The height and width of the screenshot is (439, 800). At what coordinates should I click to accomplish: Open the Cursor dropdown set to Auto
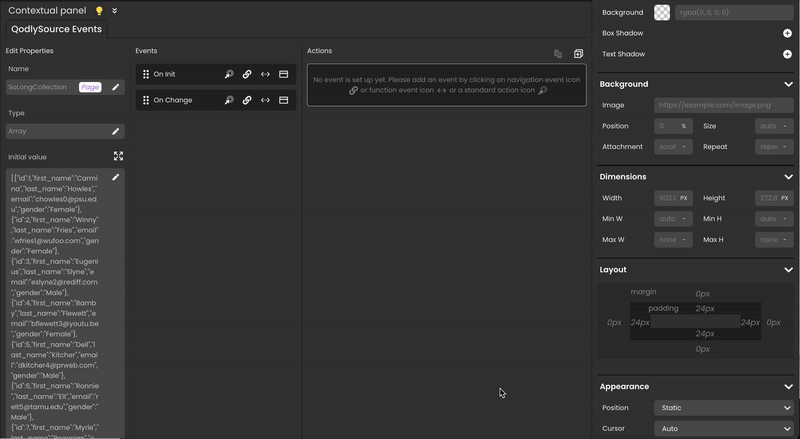pos(723,428)
